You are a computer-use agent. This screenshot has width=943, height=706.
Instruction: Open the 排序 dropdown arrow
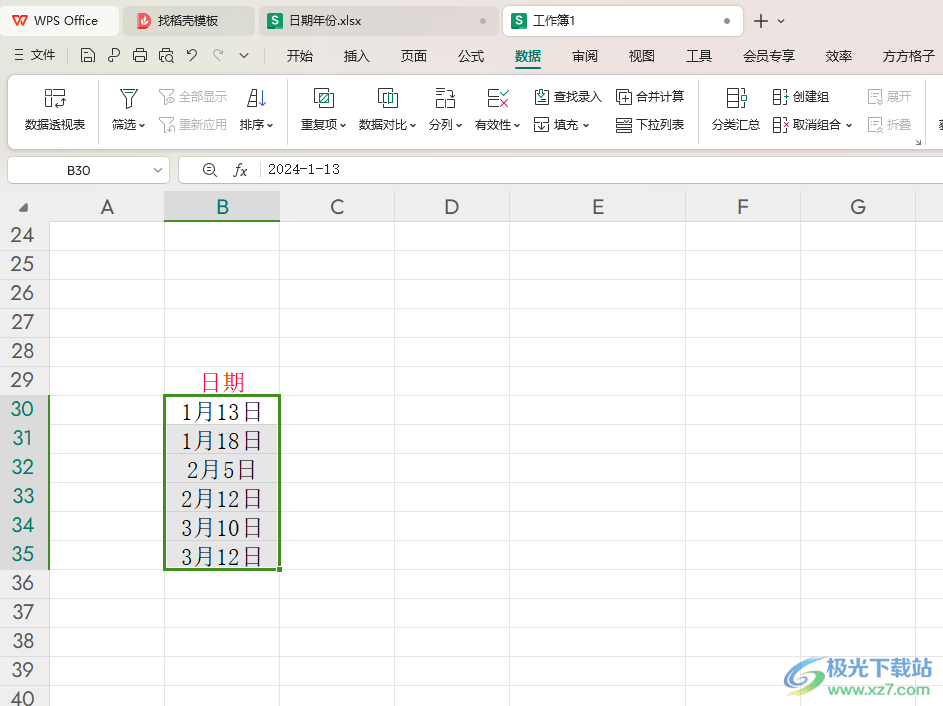pos(270,126)
